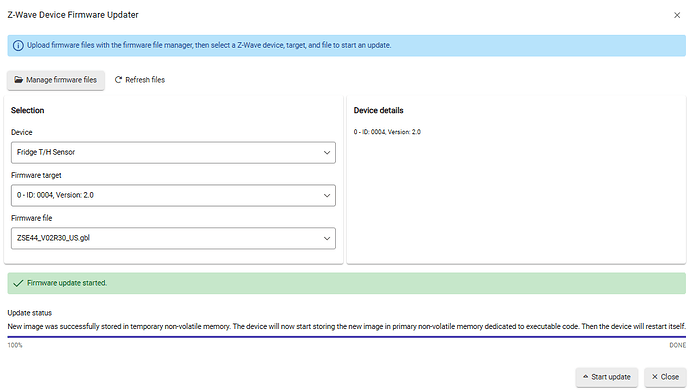The height and width of the screenshot is (390, 690).
Task: Click the 'Firmware update started.' message
Action: (67, 283)
